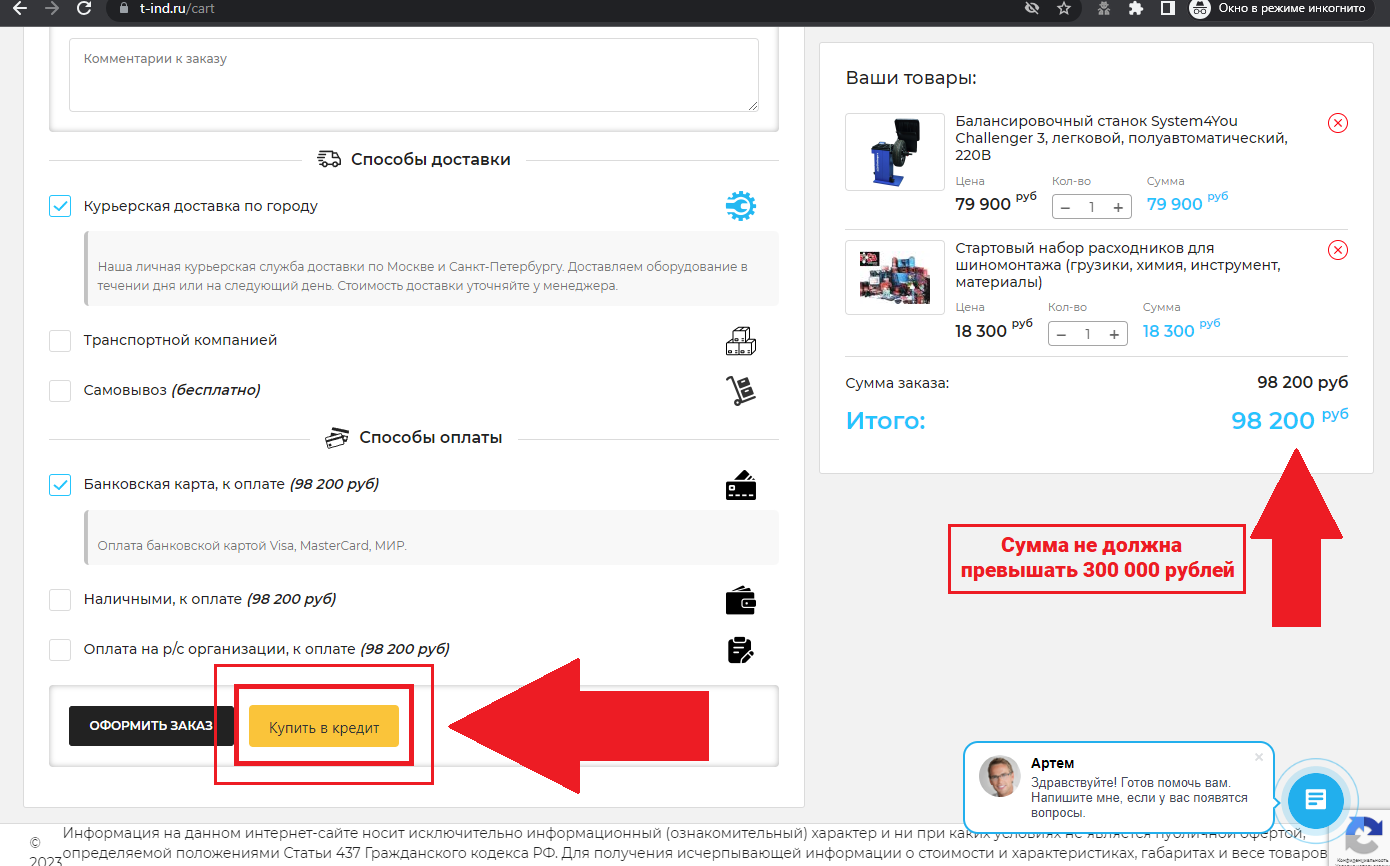Remove the starter consumables kit from cart
The image size is (1390, 866).
[x=1337, y=250]
